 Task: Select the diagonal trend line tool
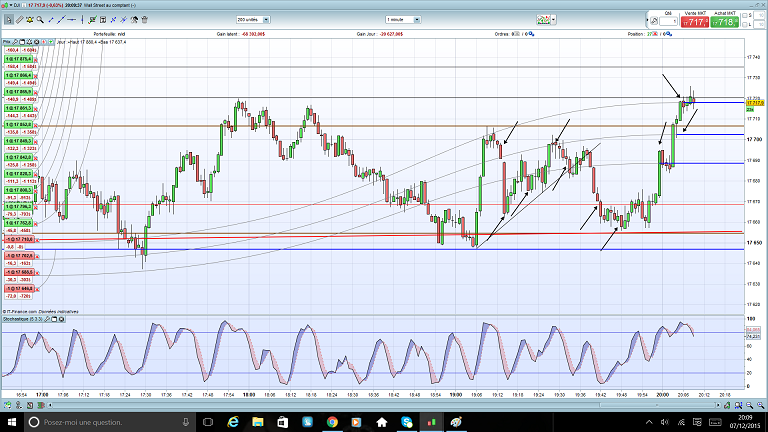pos(61,20)
